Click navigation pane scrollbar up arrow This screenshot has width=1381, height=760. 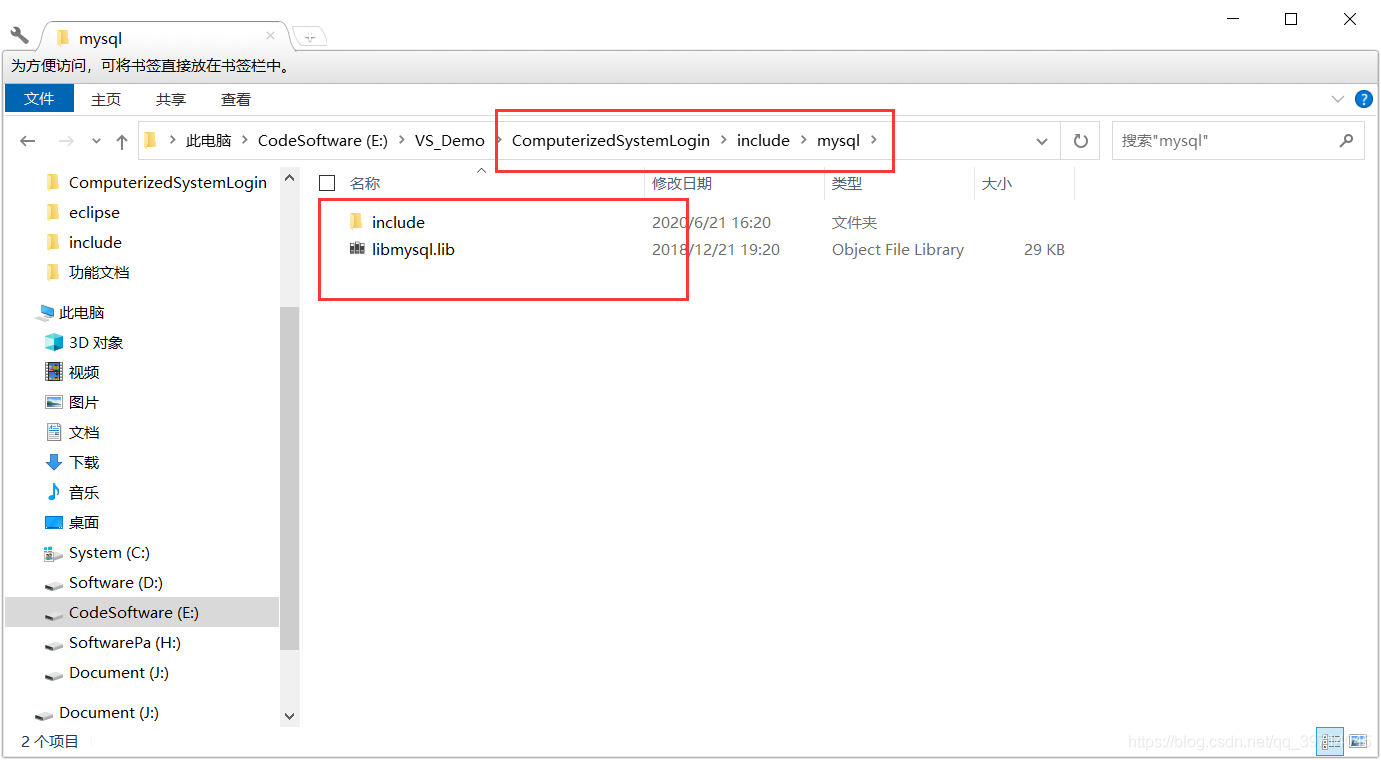tap(290, 178)
